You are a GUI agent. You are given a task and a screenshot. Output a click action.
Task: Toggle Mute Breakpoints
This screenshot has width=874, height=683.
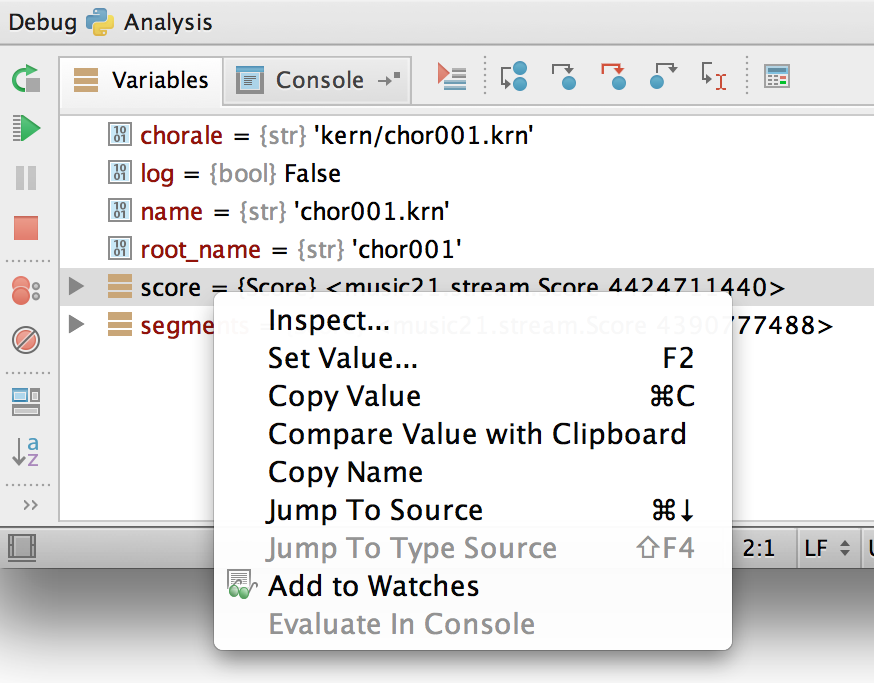26,340
